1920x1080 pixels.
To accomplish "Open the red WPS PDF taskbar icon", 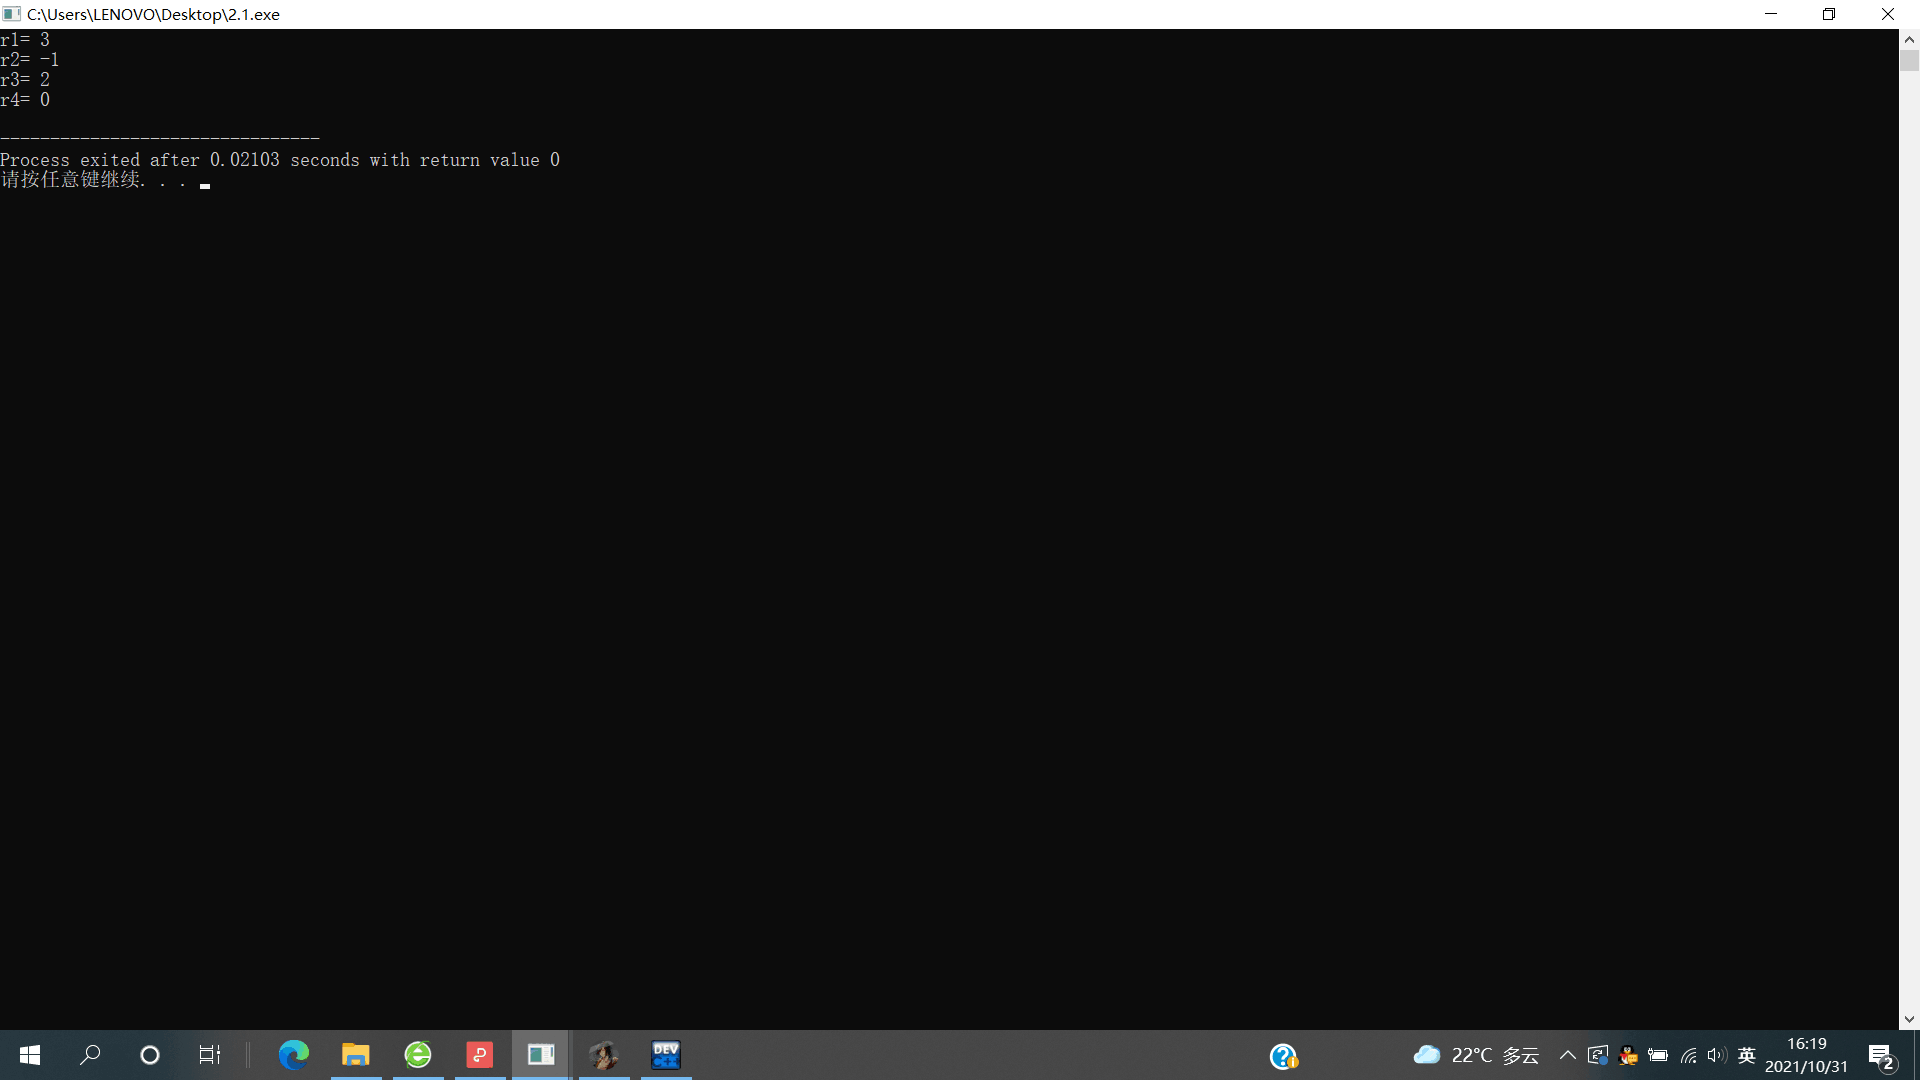I will tap(480, 1055).
